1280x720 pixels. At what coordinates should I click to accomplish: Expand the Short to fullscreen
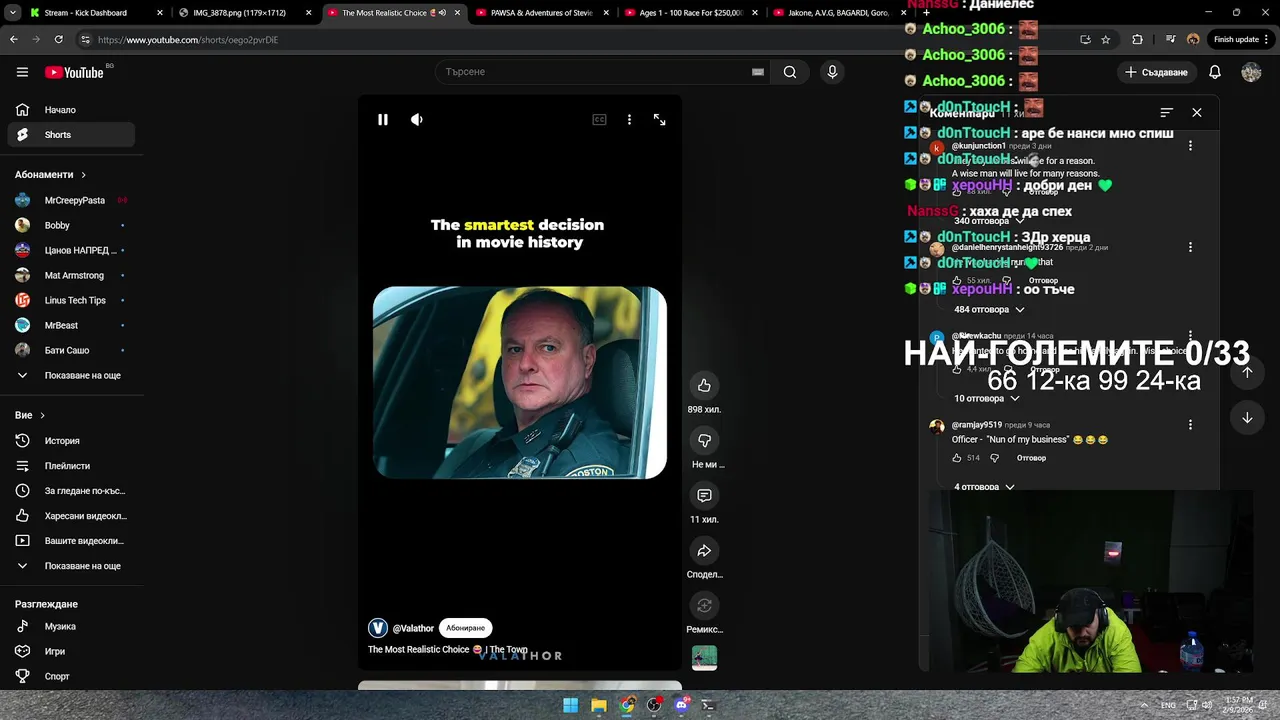(x=660, y=120)
